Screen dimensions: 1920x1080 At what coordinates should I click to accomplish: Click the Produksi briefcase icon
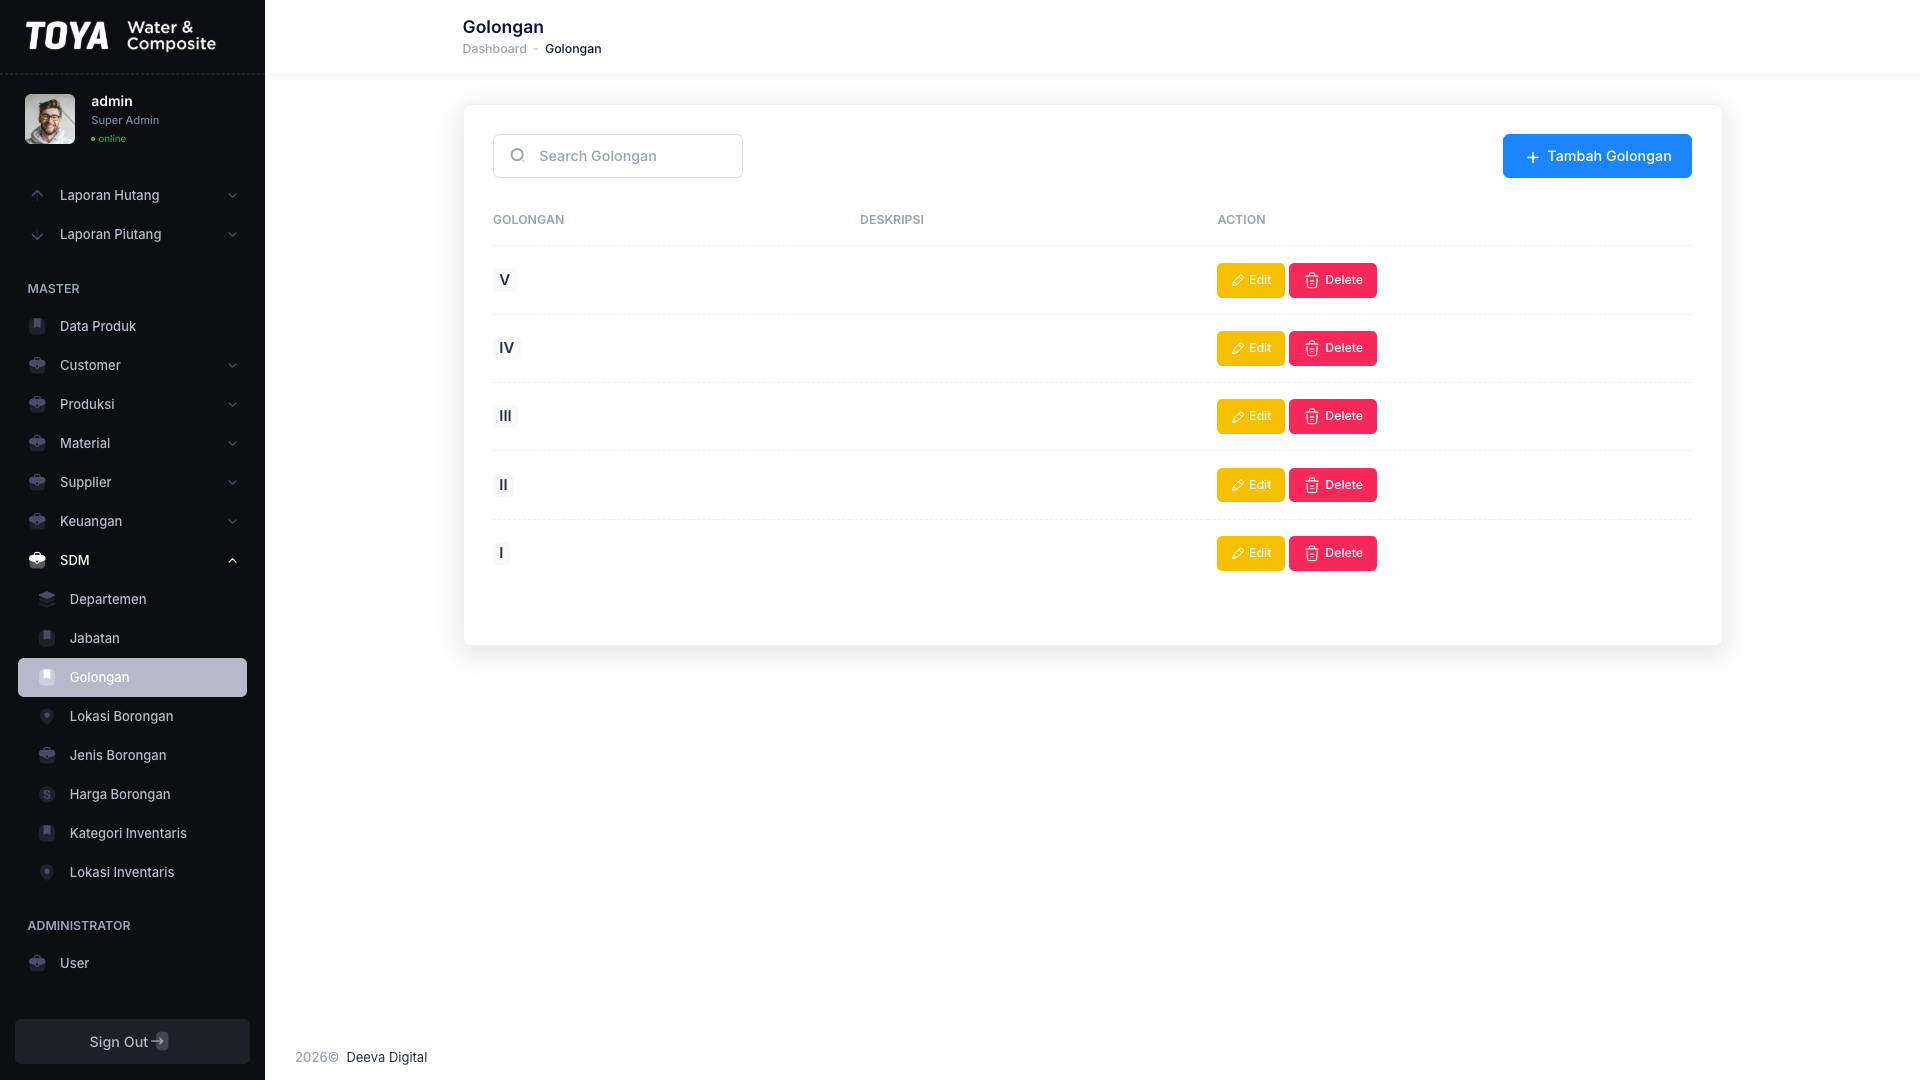click(37, 404)
